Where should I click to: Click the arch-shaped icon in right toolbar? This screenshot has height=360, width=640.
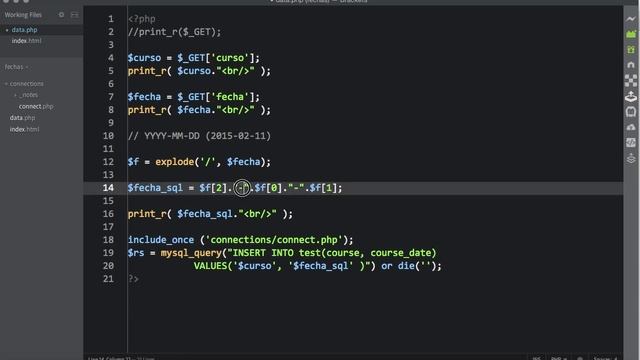pyautogui.click(x=631, y=65)
